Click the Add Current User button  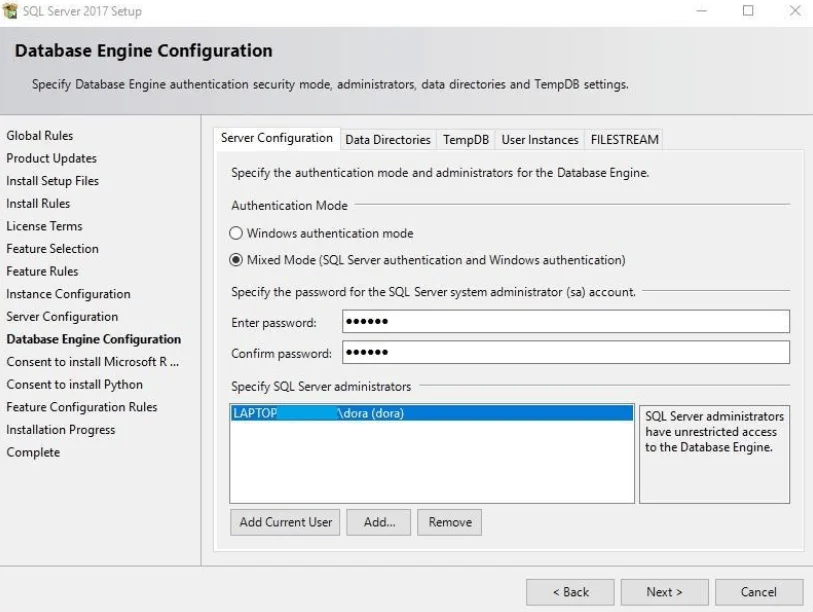tap(284, 522)
